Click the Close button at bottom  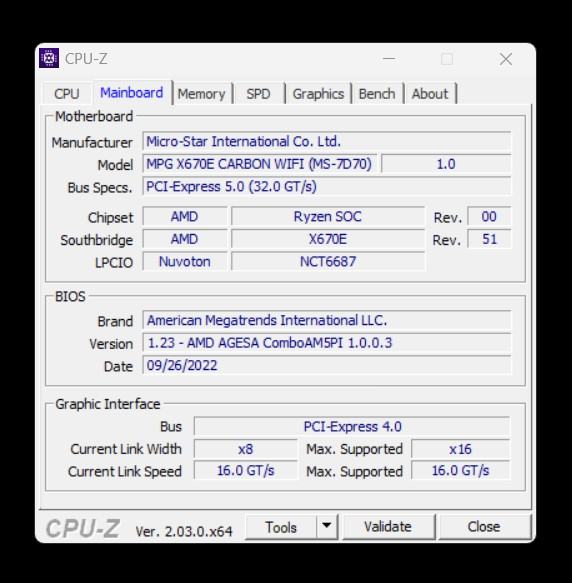tap(484, 526)
